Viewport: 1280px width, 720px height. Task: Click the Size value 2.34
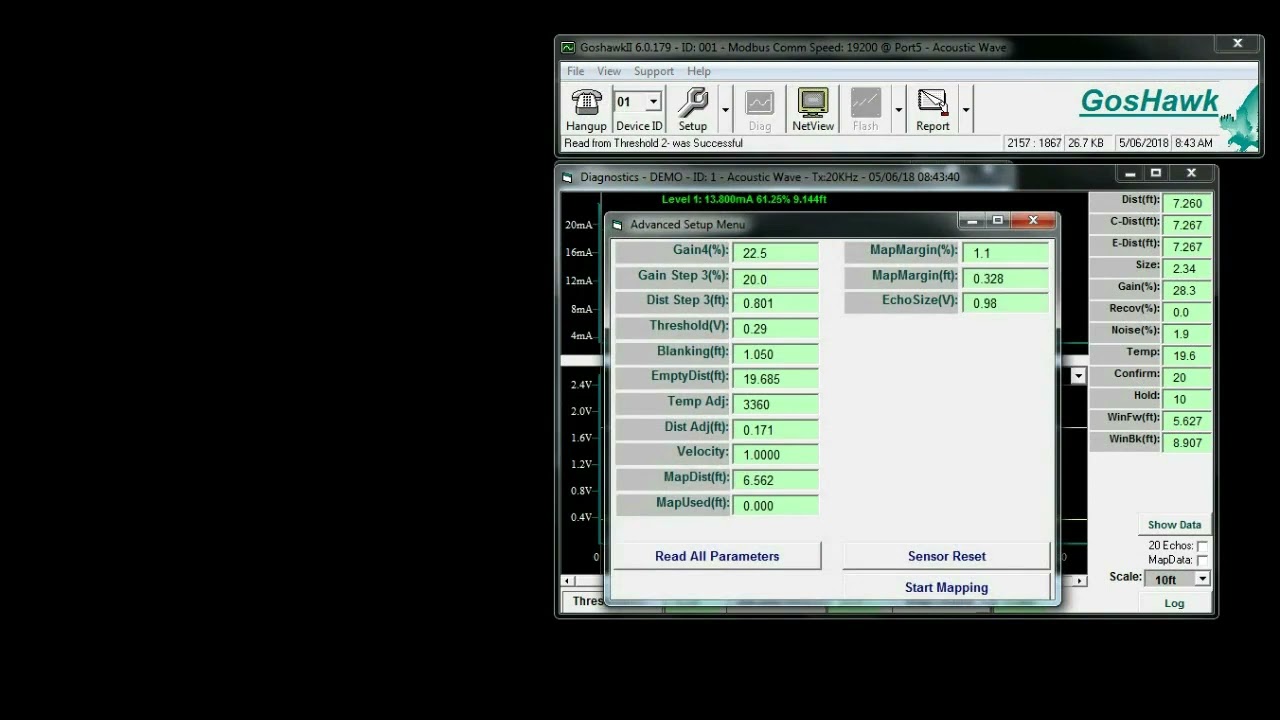[x=1187, y=268]
